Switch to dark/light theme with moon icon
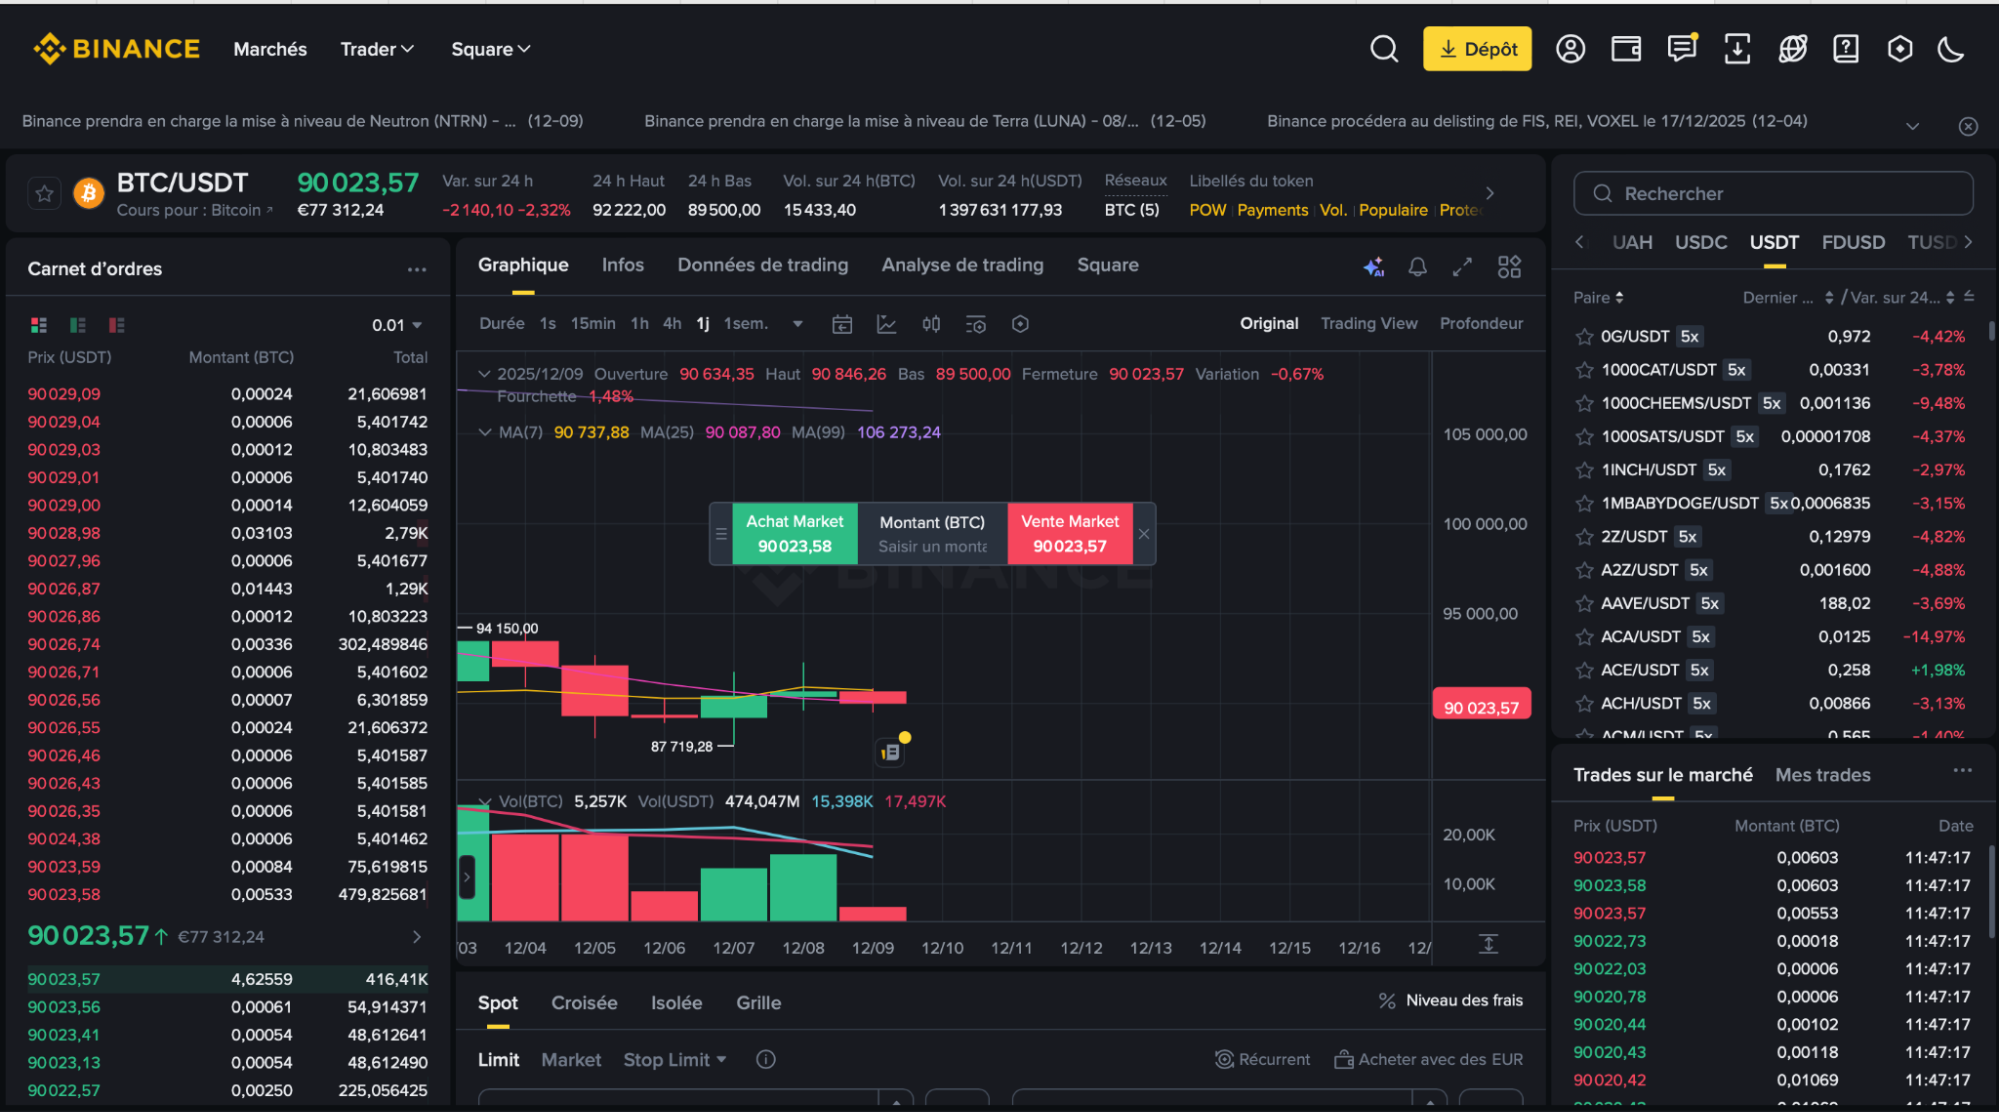1999x1112 pixels. tap(1951, 48)
